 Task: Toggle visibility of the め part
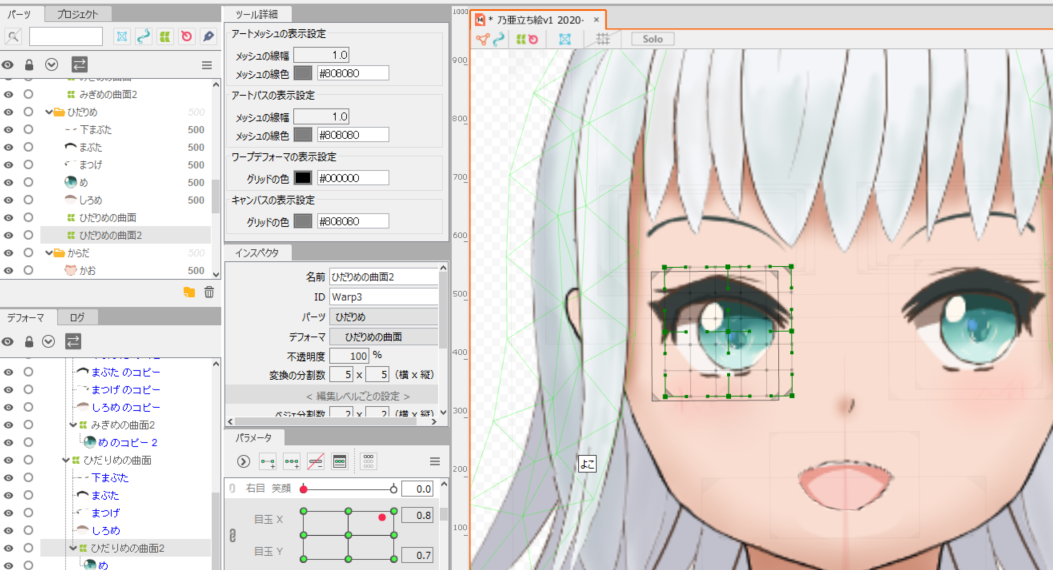tap(8, 182)
